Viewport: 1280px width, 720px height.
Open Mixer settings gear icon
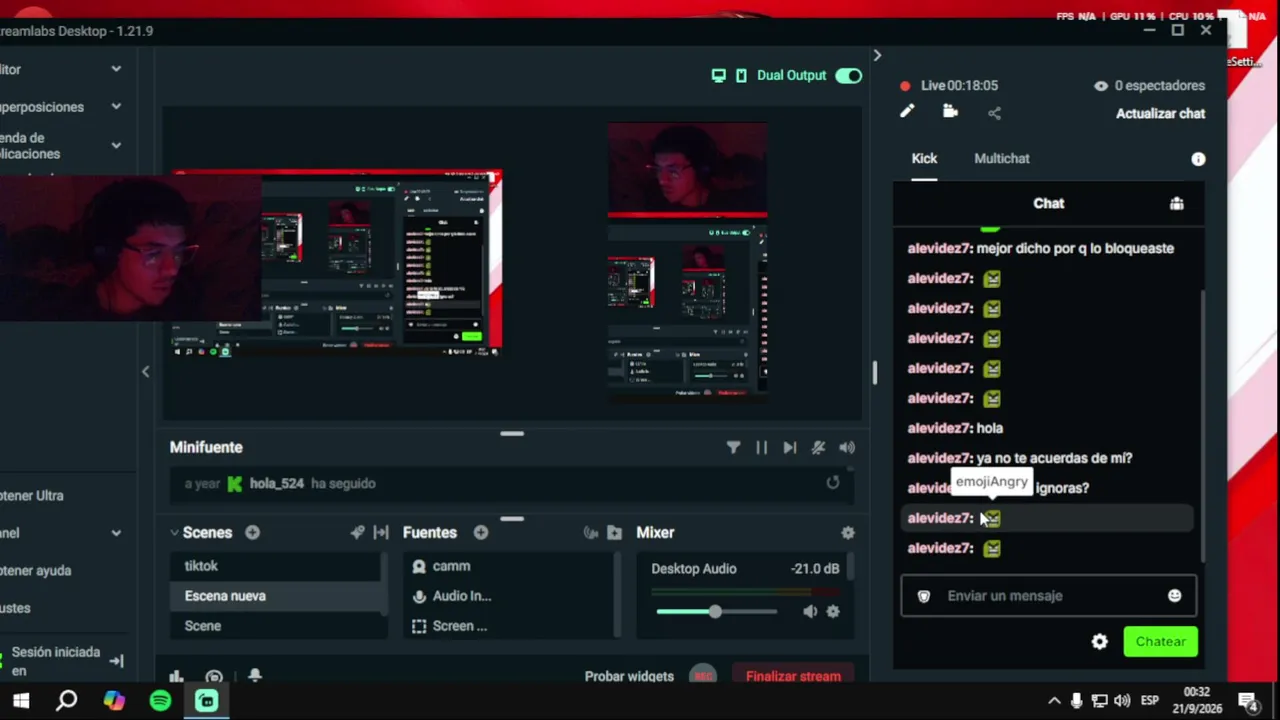(848, 533)
